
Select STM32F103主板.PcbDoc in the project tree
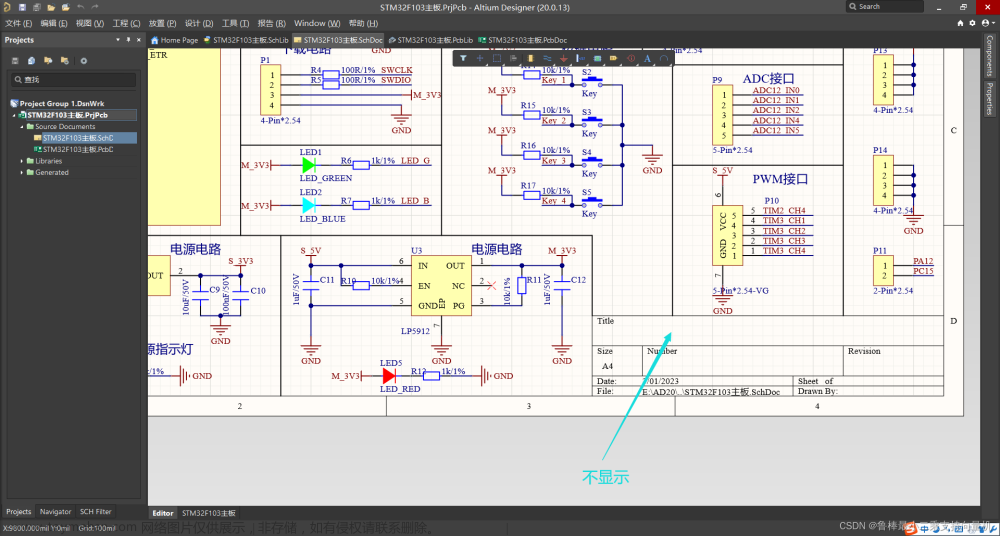click(x=77, y=149)
